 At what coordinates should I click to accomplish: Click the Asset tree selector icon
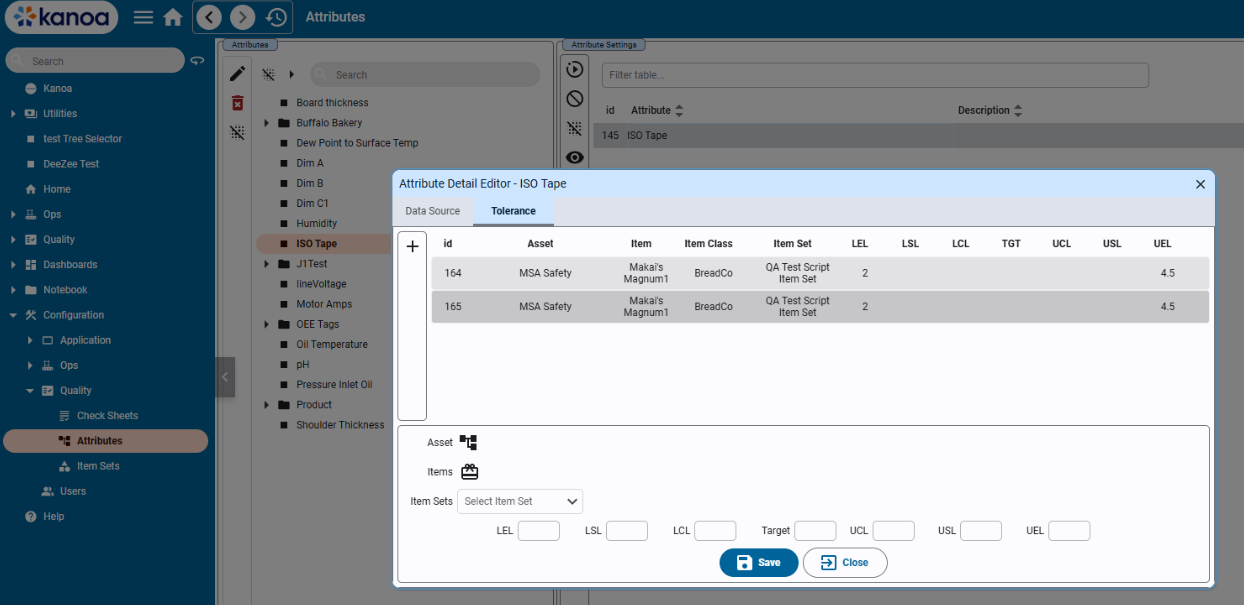click(x=468, y=442)
